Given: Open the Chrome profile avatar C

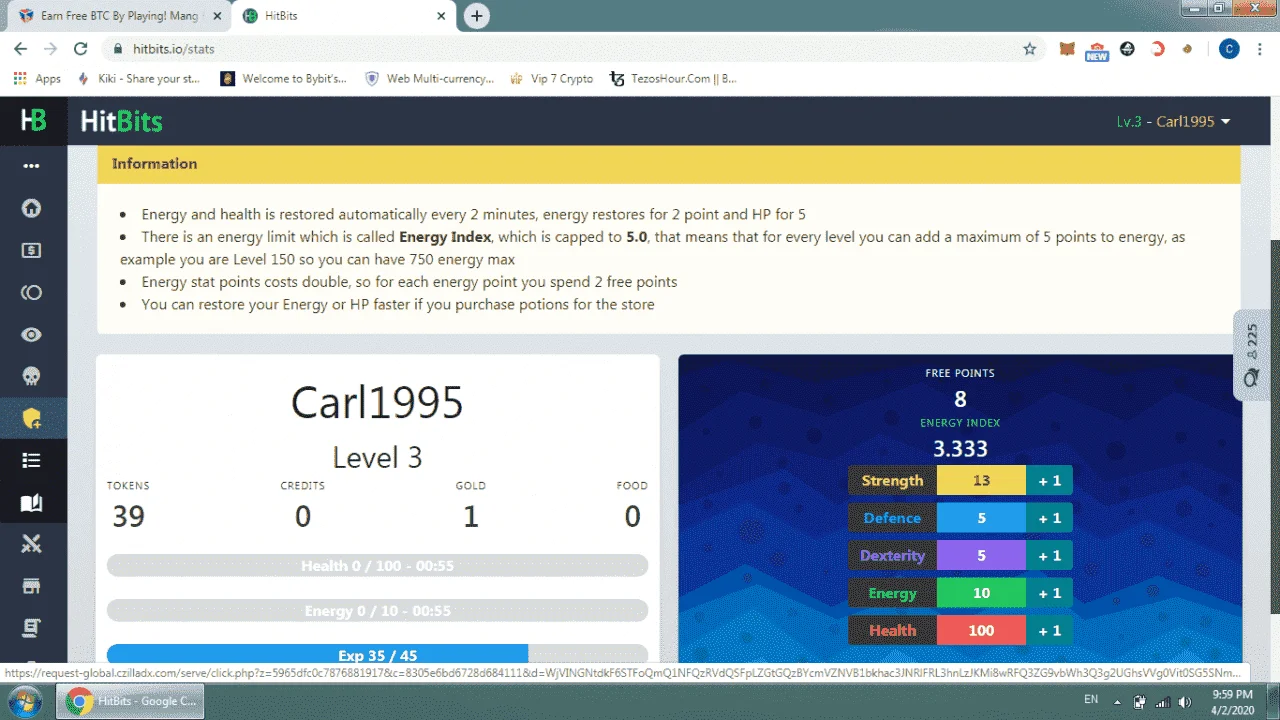Looking at the screenshot, I should 1229,49.
